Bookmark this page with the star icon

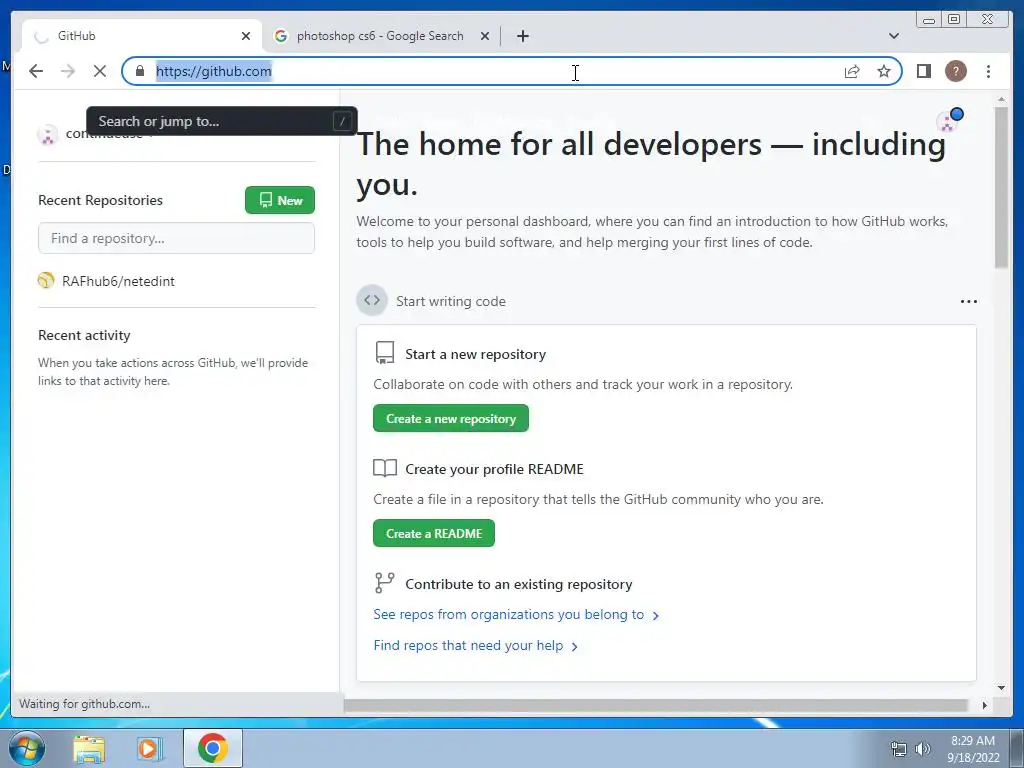(884, 71)
